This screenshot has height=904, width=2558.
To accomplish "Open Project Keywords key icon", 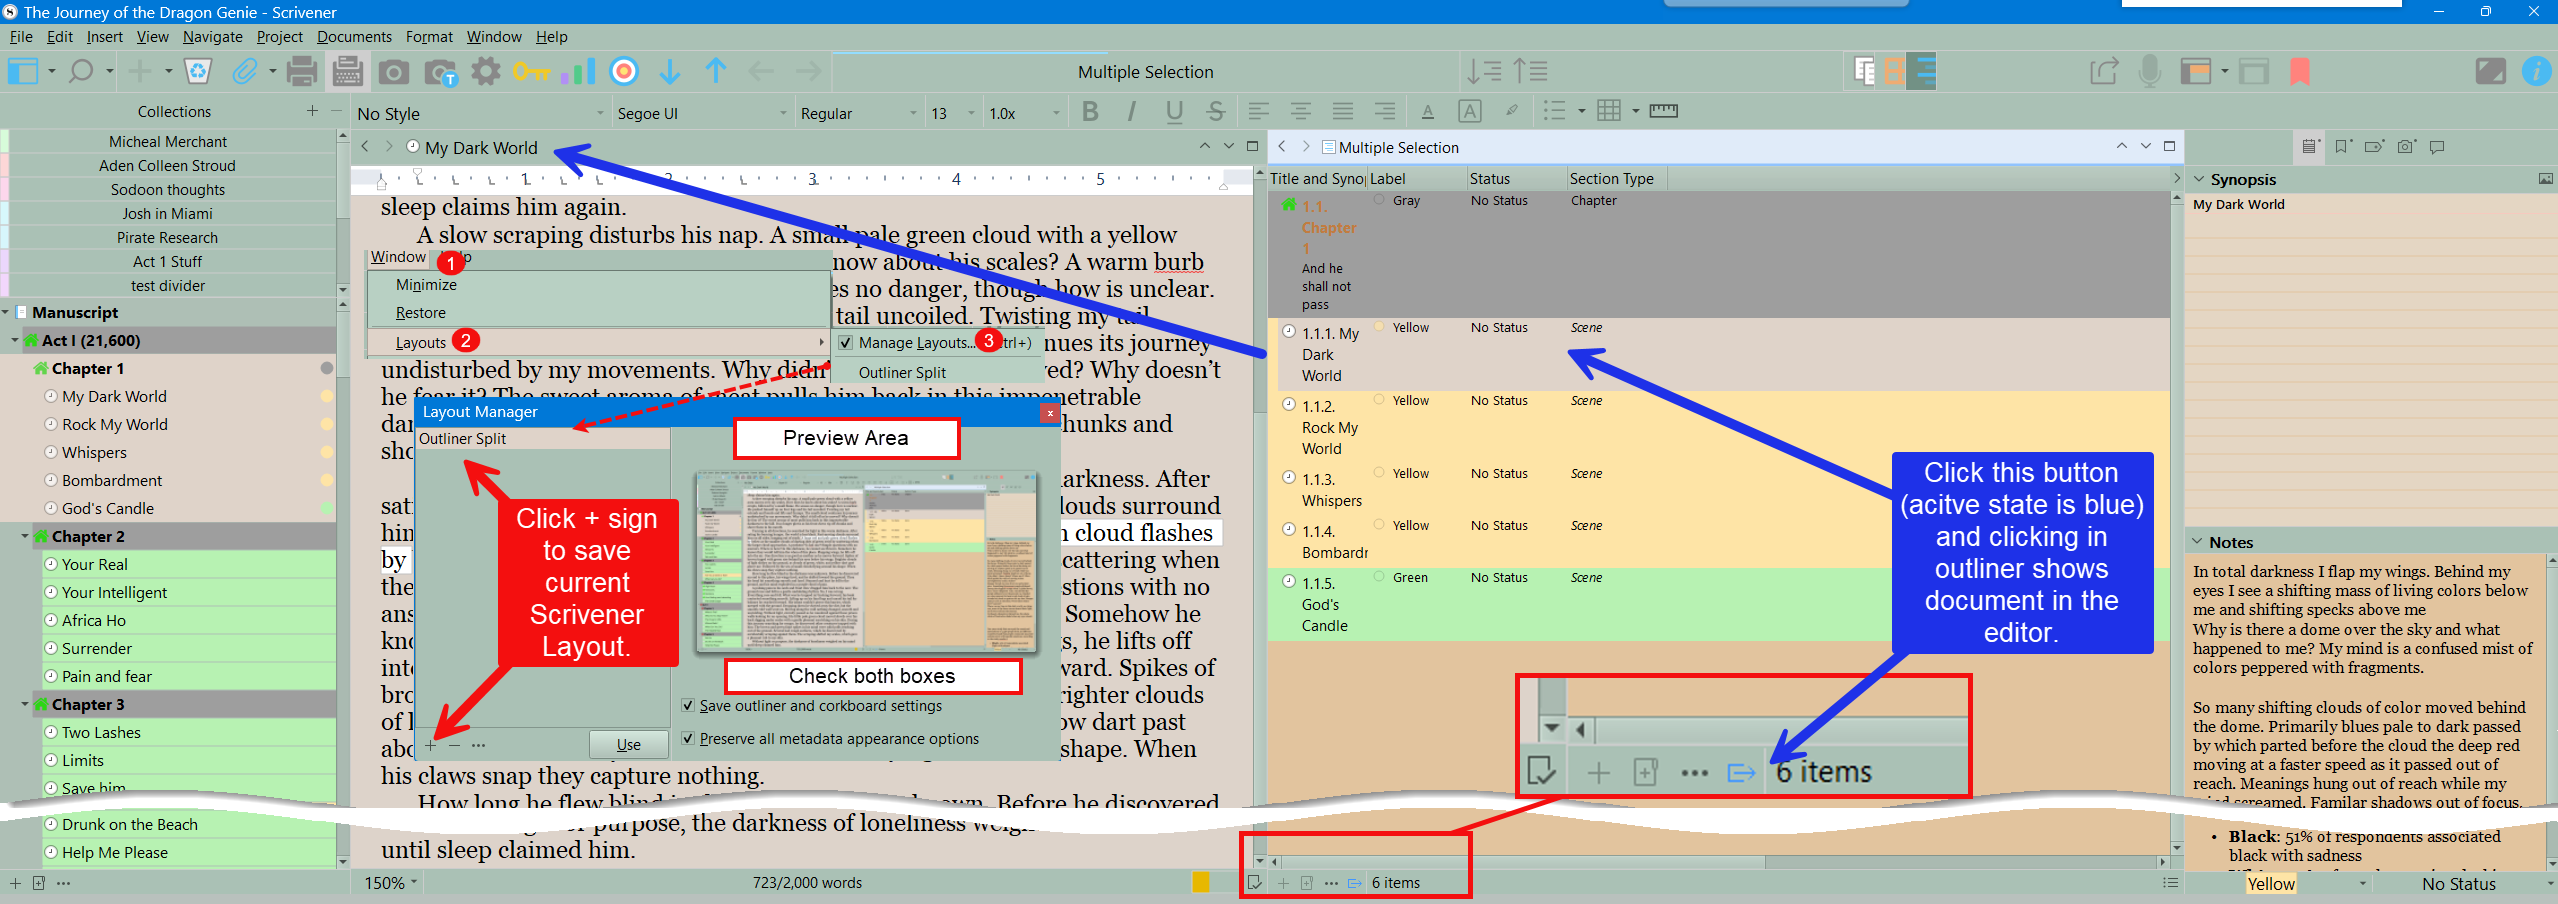I will [531, 72].
